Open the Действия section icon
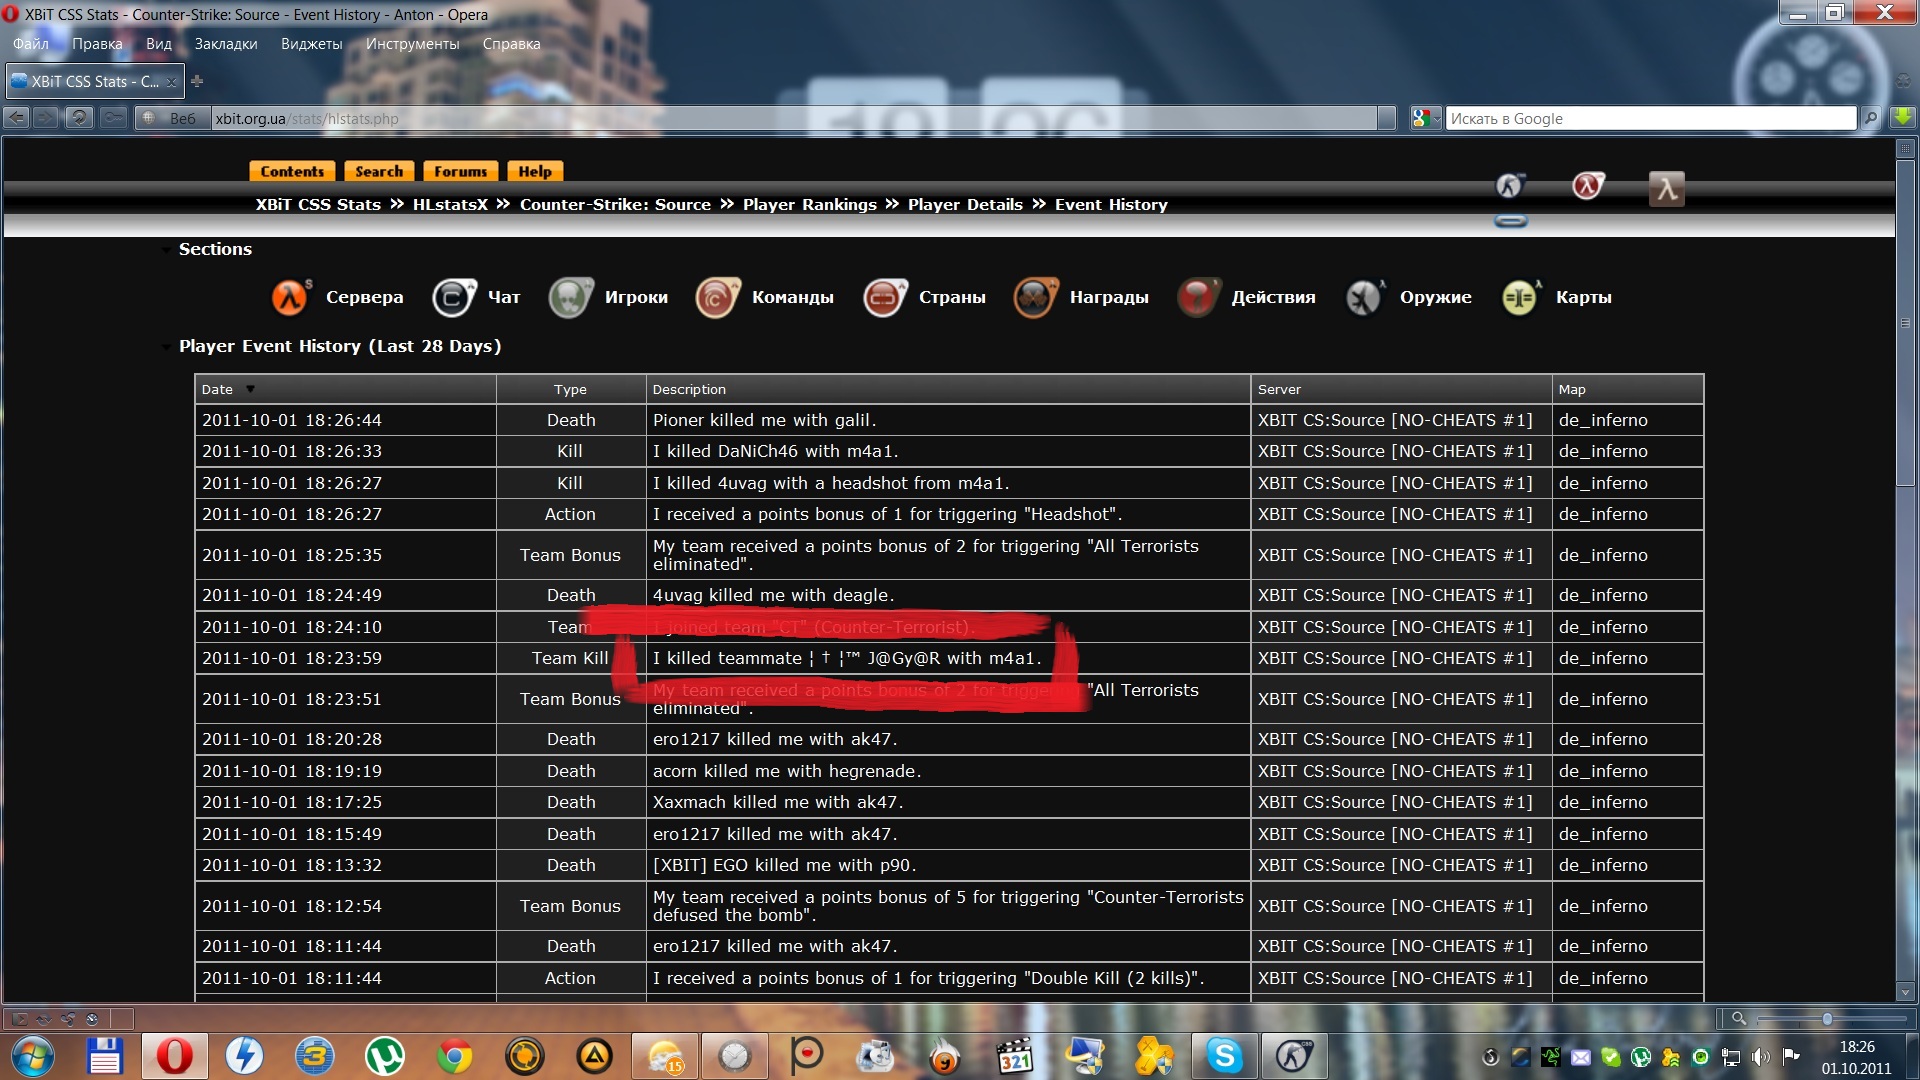 pyautogui.click(x=1198, y=297)
